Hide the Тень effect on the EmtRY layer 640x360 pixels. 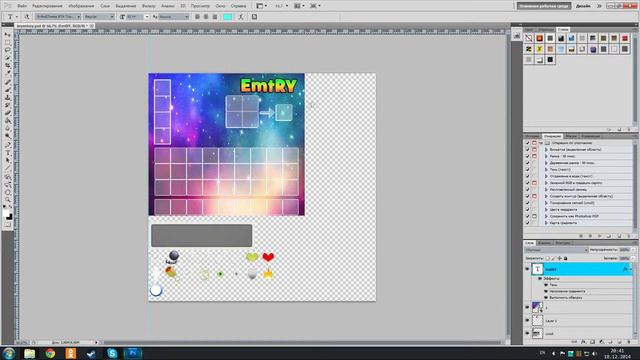point(546,285)
